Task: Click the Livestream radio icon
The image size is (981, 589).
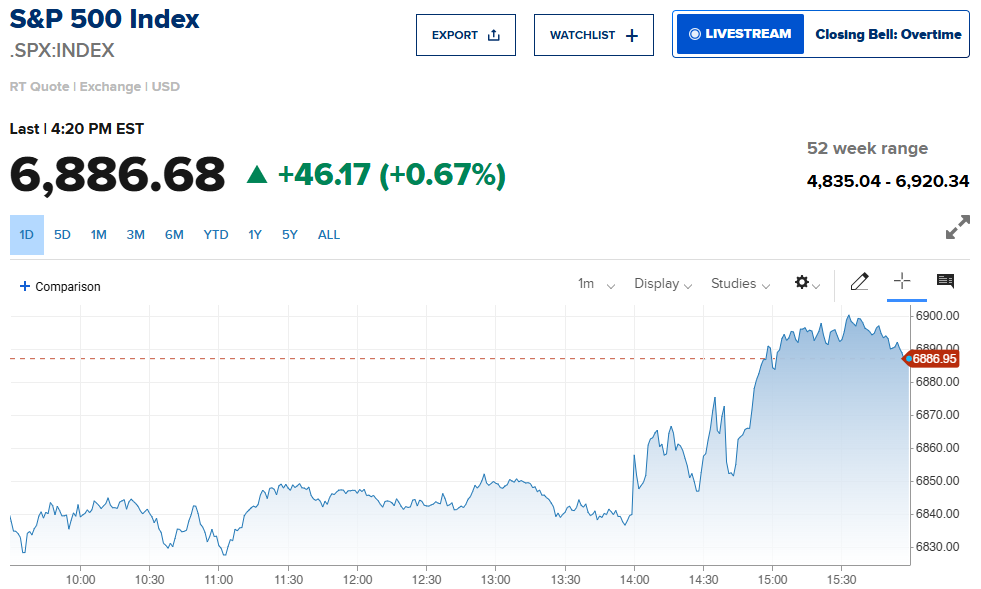Action: 695,34
